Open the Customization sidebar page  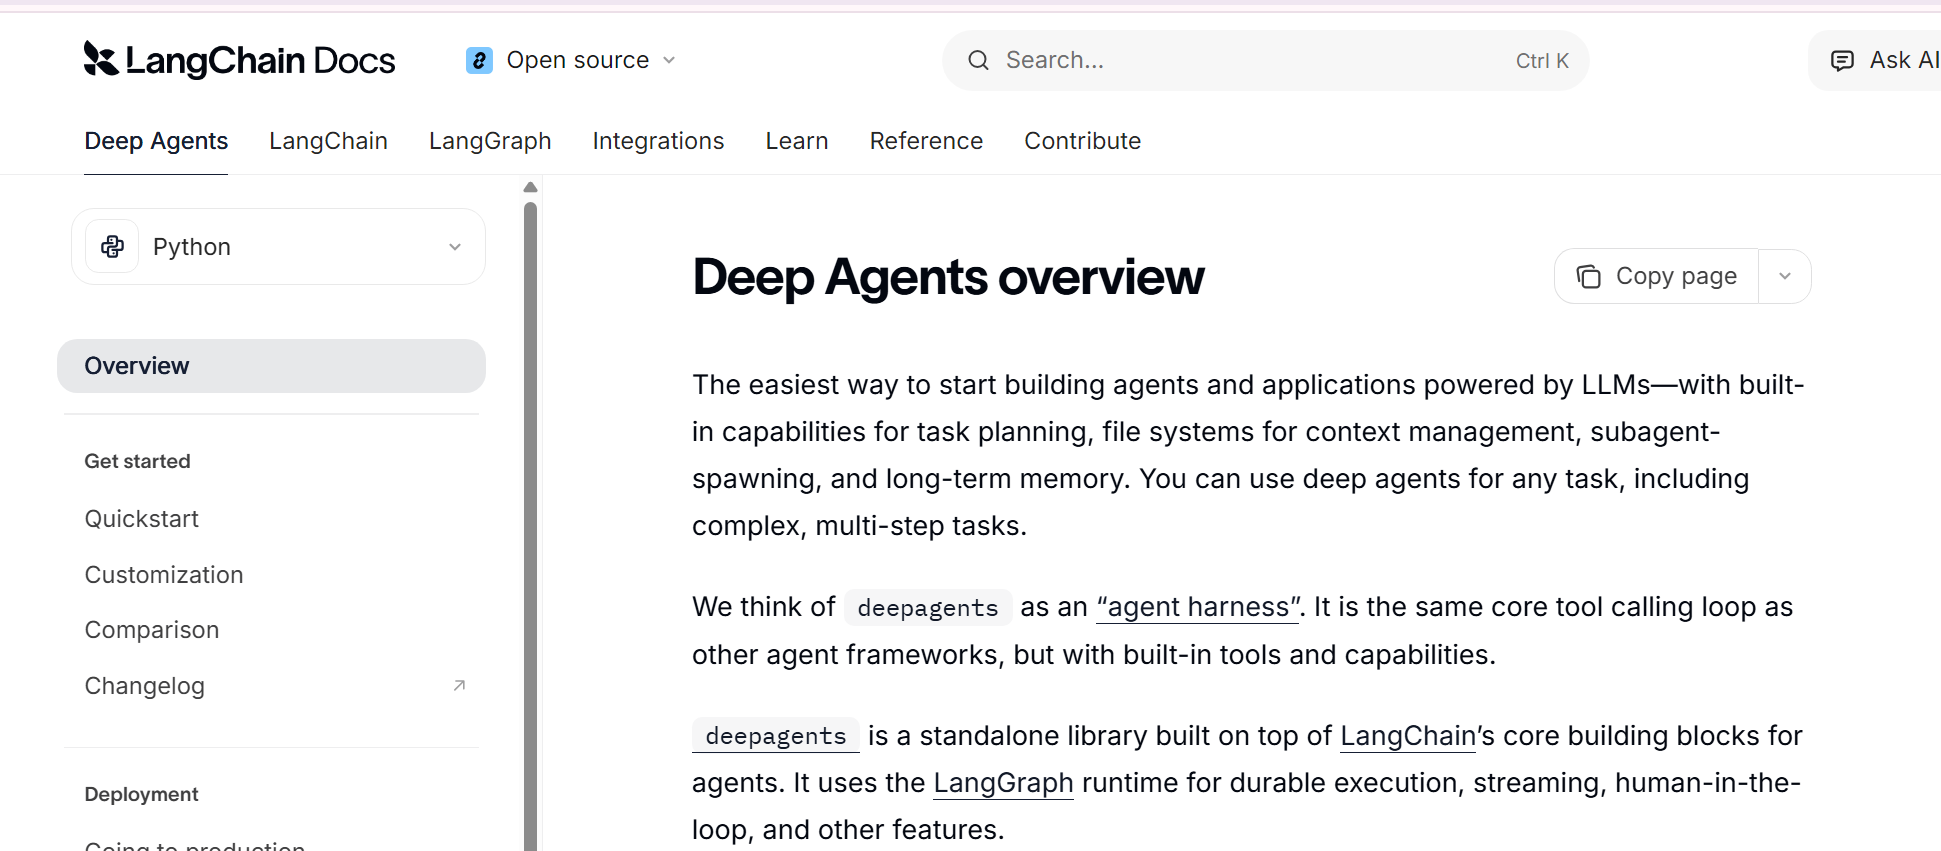click(164, 575)
